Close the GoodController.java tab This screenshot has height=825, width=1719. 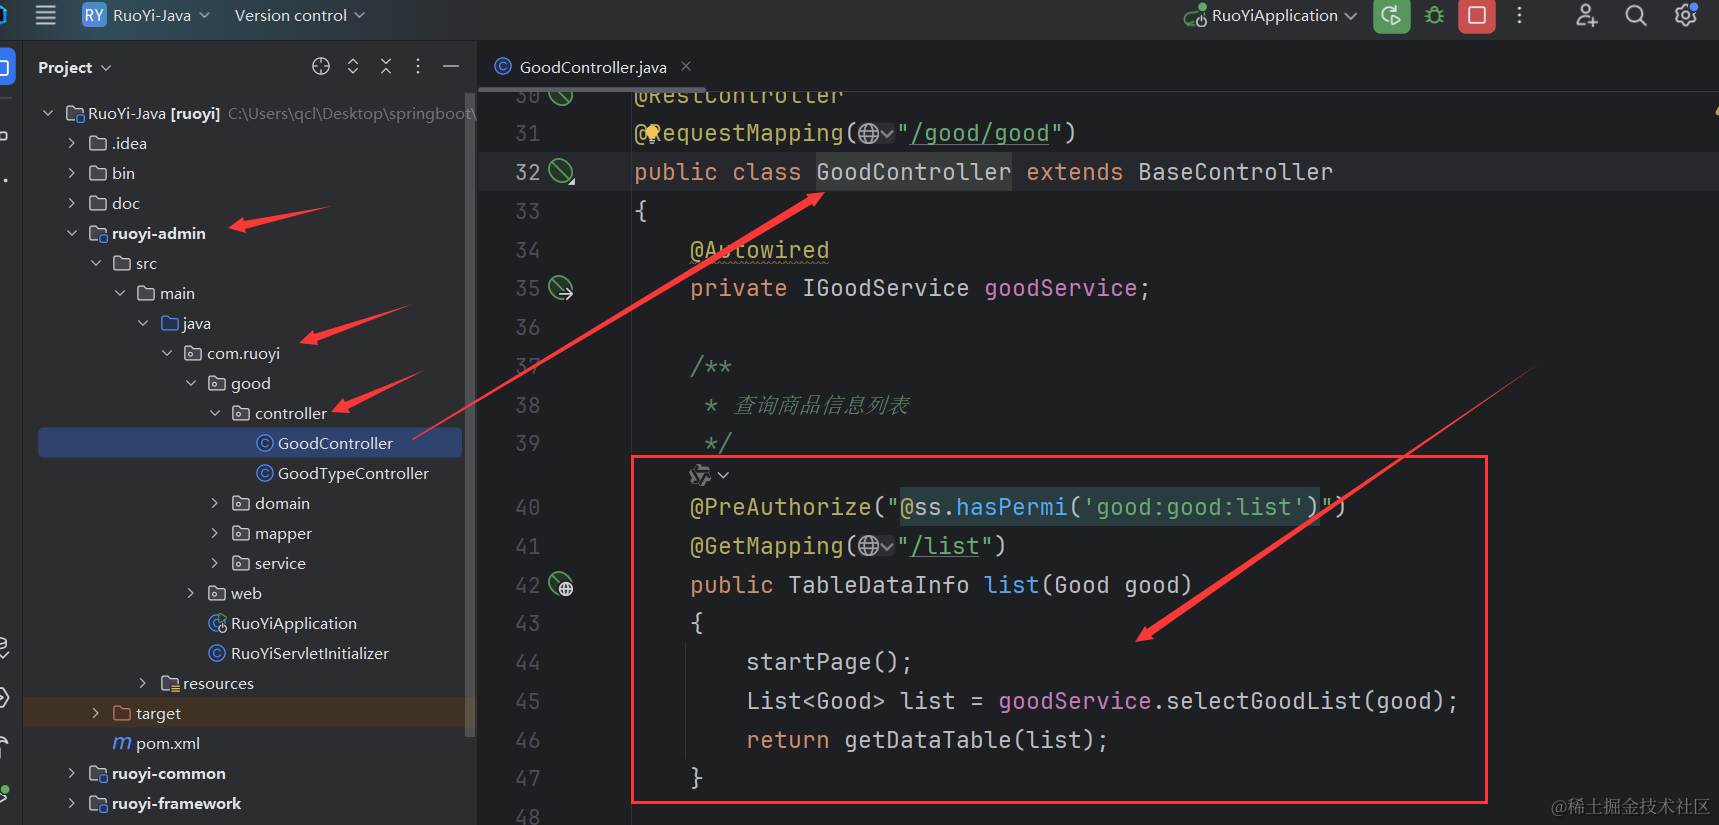click(686, 67)
